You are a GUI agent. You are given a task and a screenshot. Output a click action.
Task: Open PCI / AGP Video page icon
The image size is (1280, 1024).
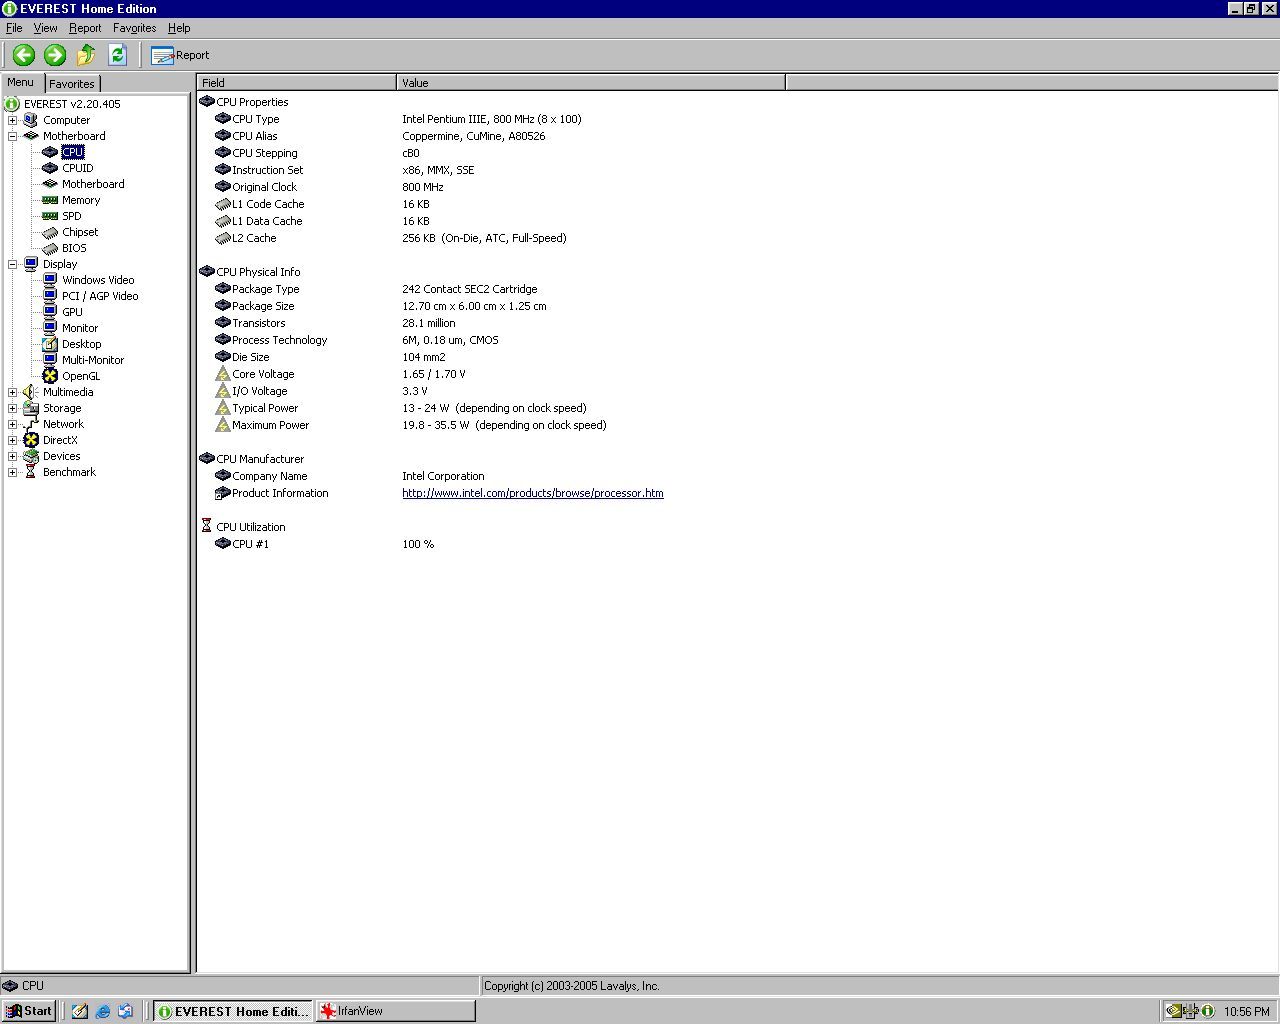click(x=50, y=296)
